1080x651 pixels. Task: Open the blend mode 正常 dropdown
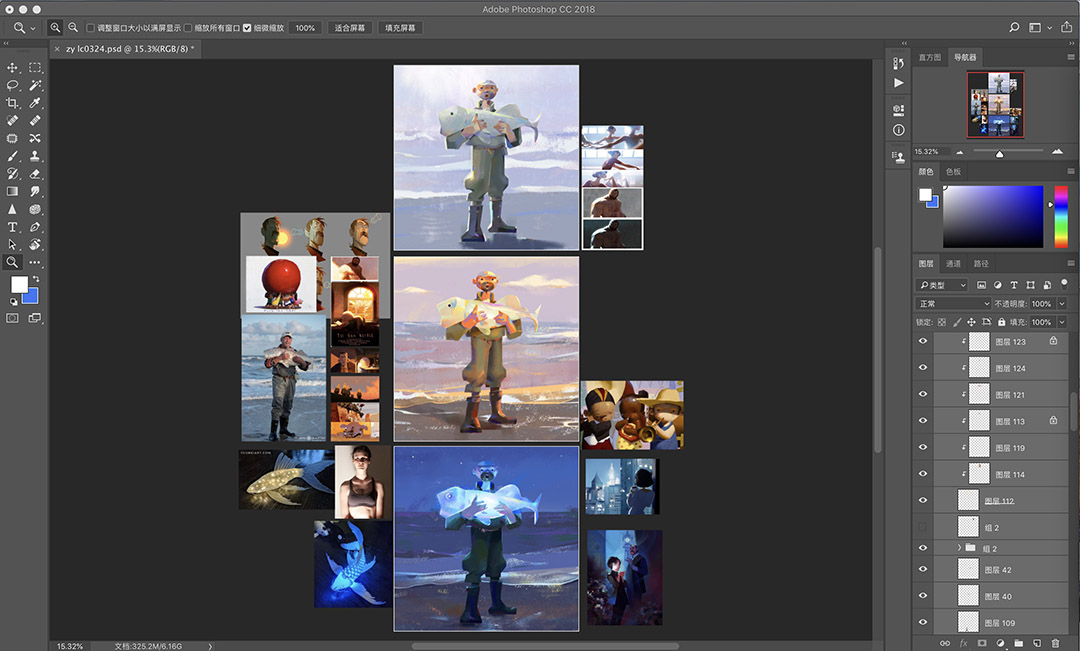[953, 304]
